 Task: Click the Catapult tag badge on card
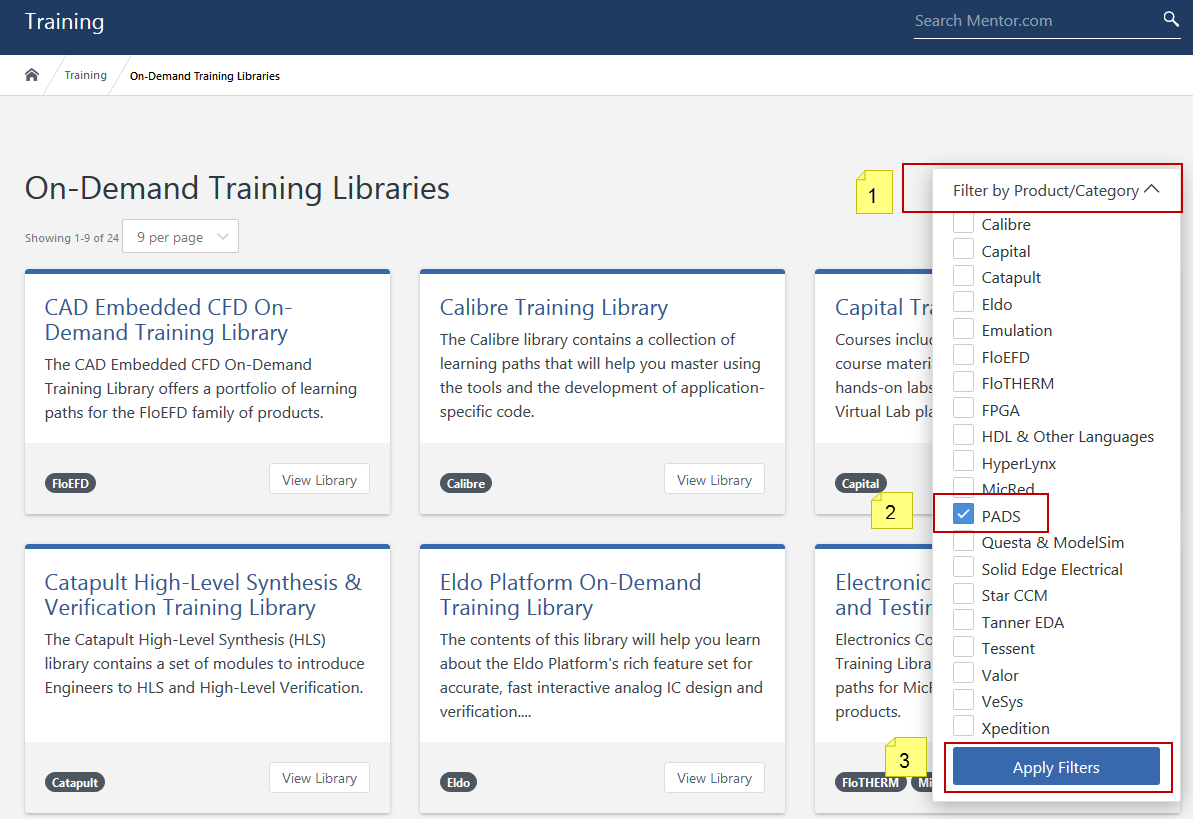pyautogui.click(x=75, y=782)
